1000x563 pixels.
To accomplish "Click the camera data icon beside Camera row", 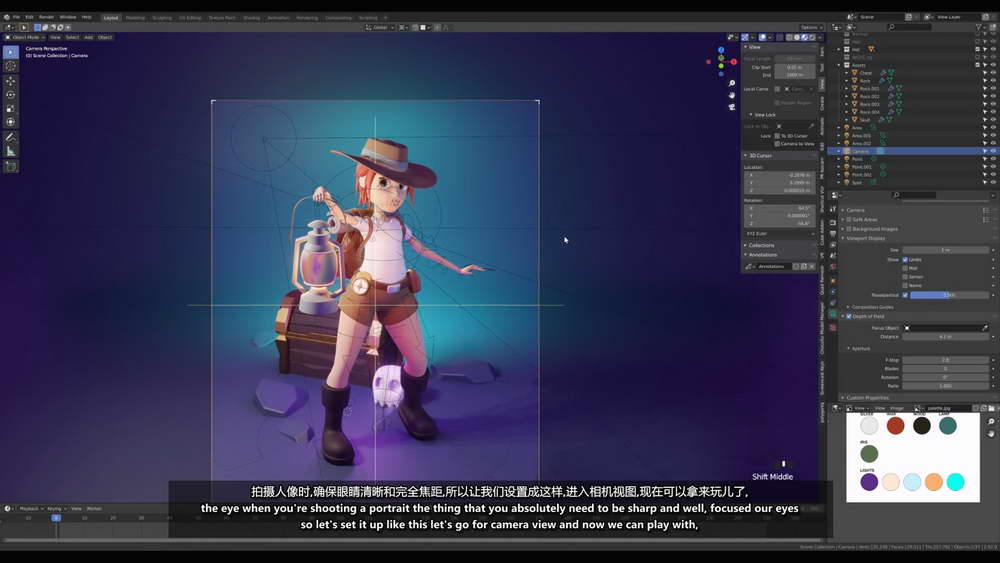I will click(880, 151).
